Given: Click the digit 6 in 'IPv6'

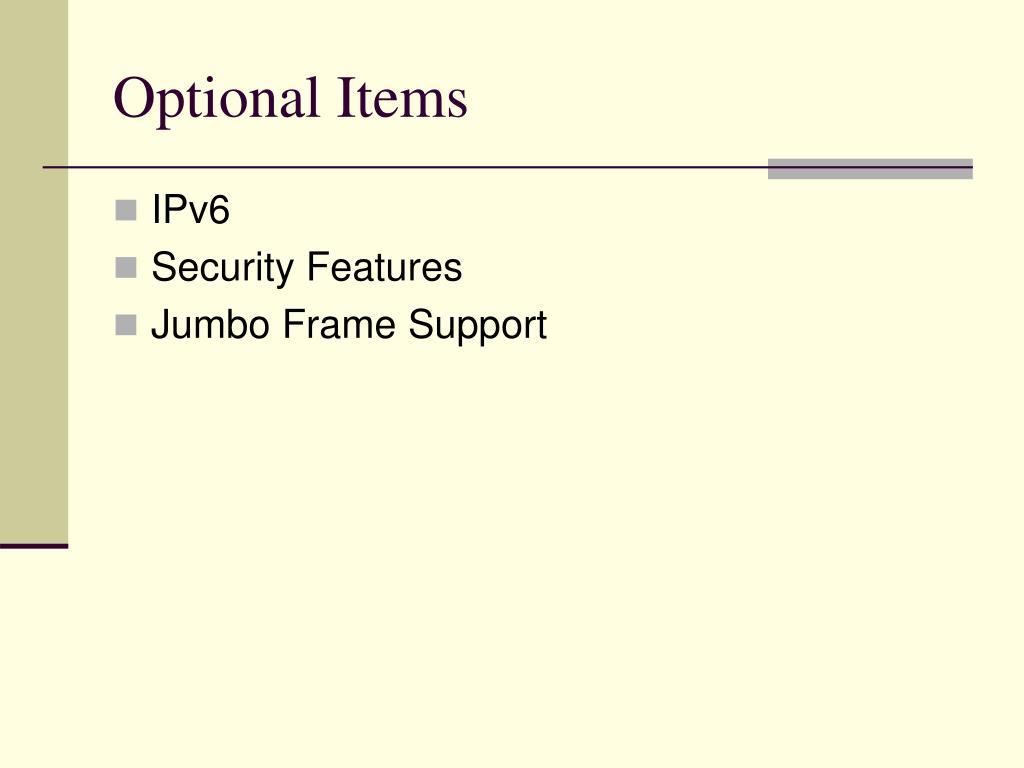Looking at the screenshot, I should (220, 210).
